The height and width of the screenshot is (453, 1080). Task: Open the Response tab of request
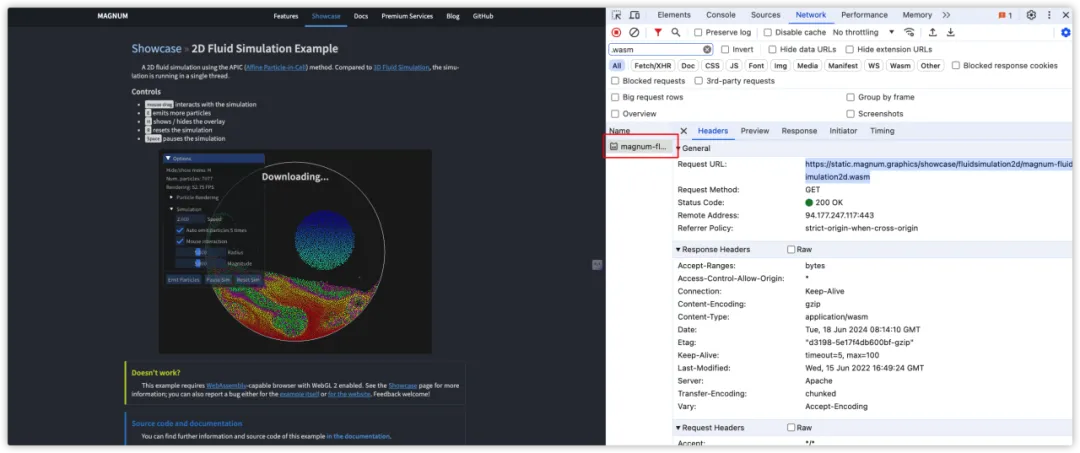[x=799, y=131]
